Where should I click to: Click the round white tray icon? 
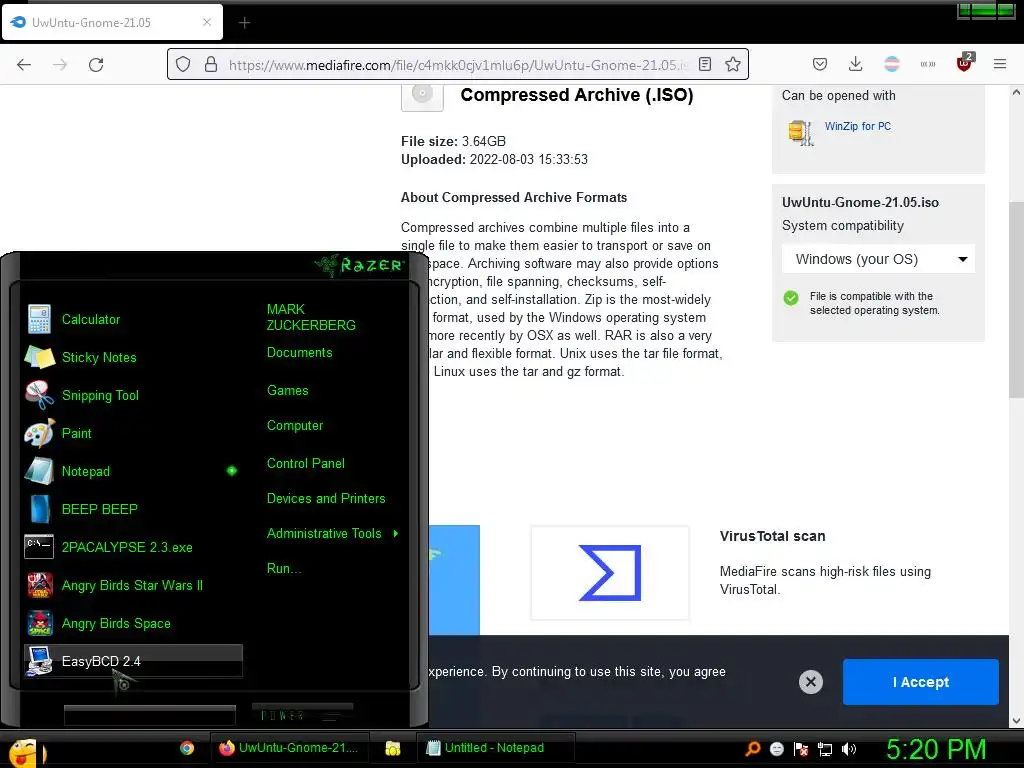pos(777,749)
